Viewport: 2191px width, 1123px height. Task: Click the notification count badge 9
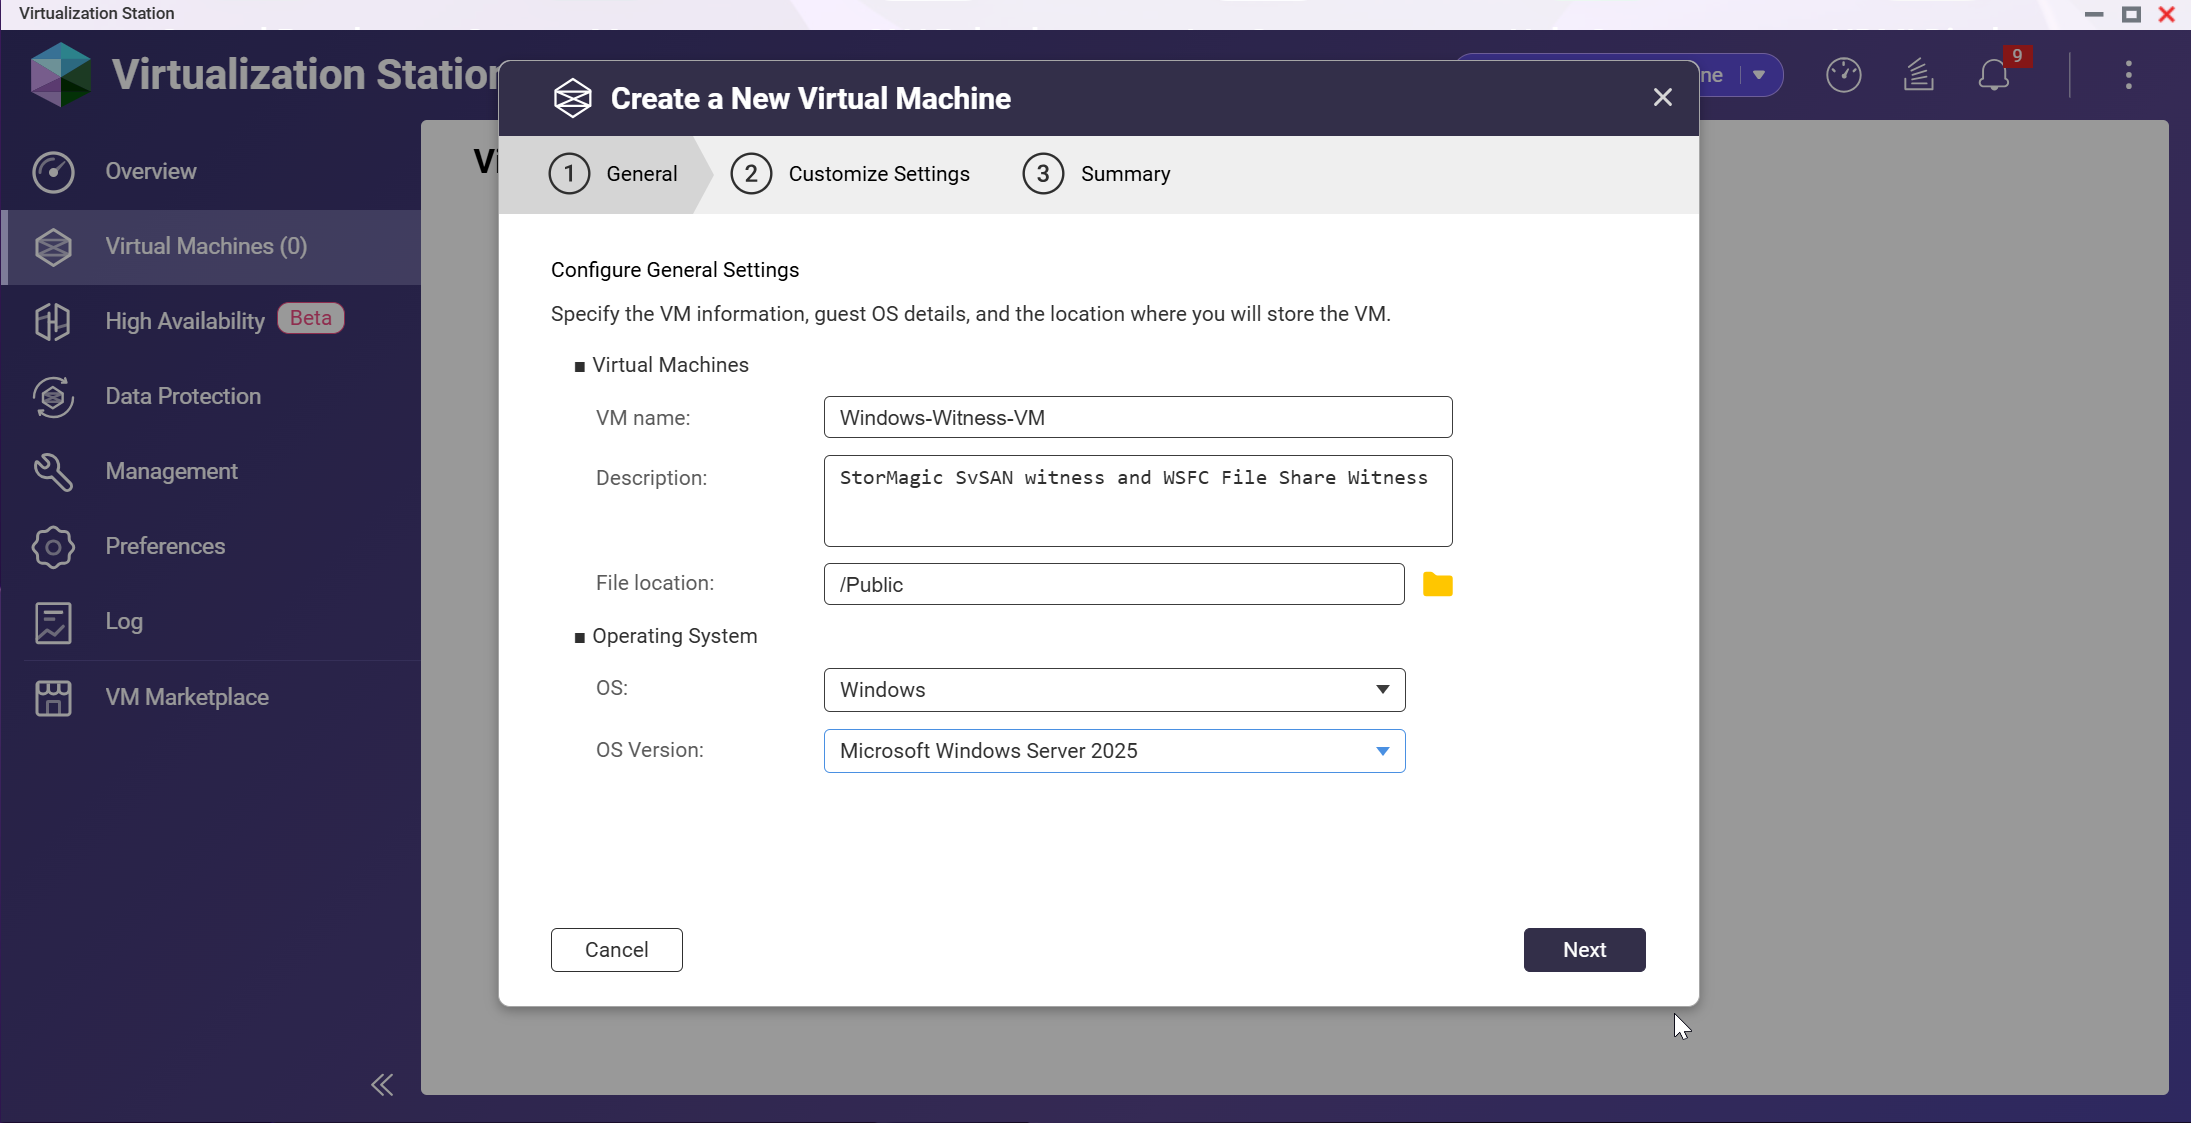[2017, 56]
